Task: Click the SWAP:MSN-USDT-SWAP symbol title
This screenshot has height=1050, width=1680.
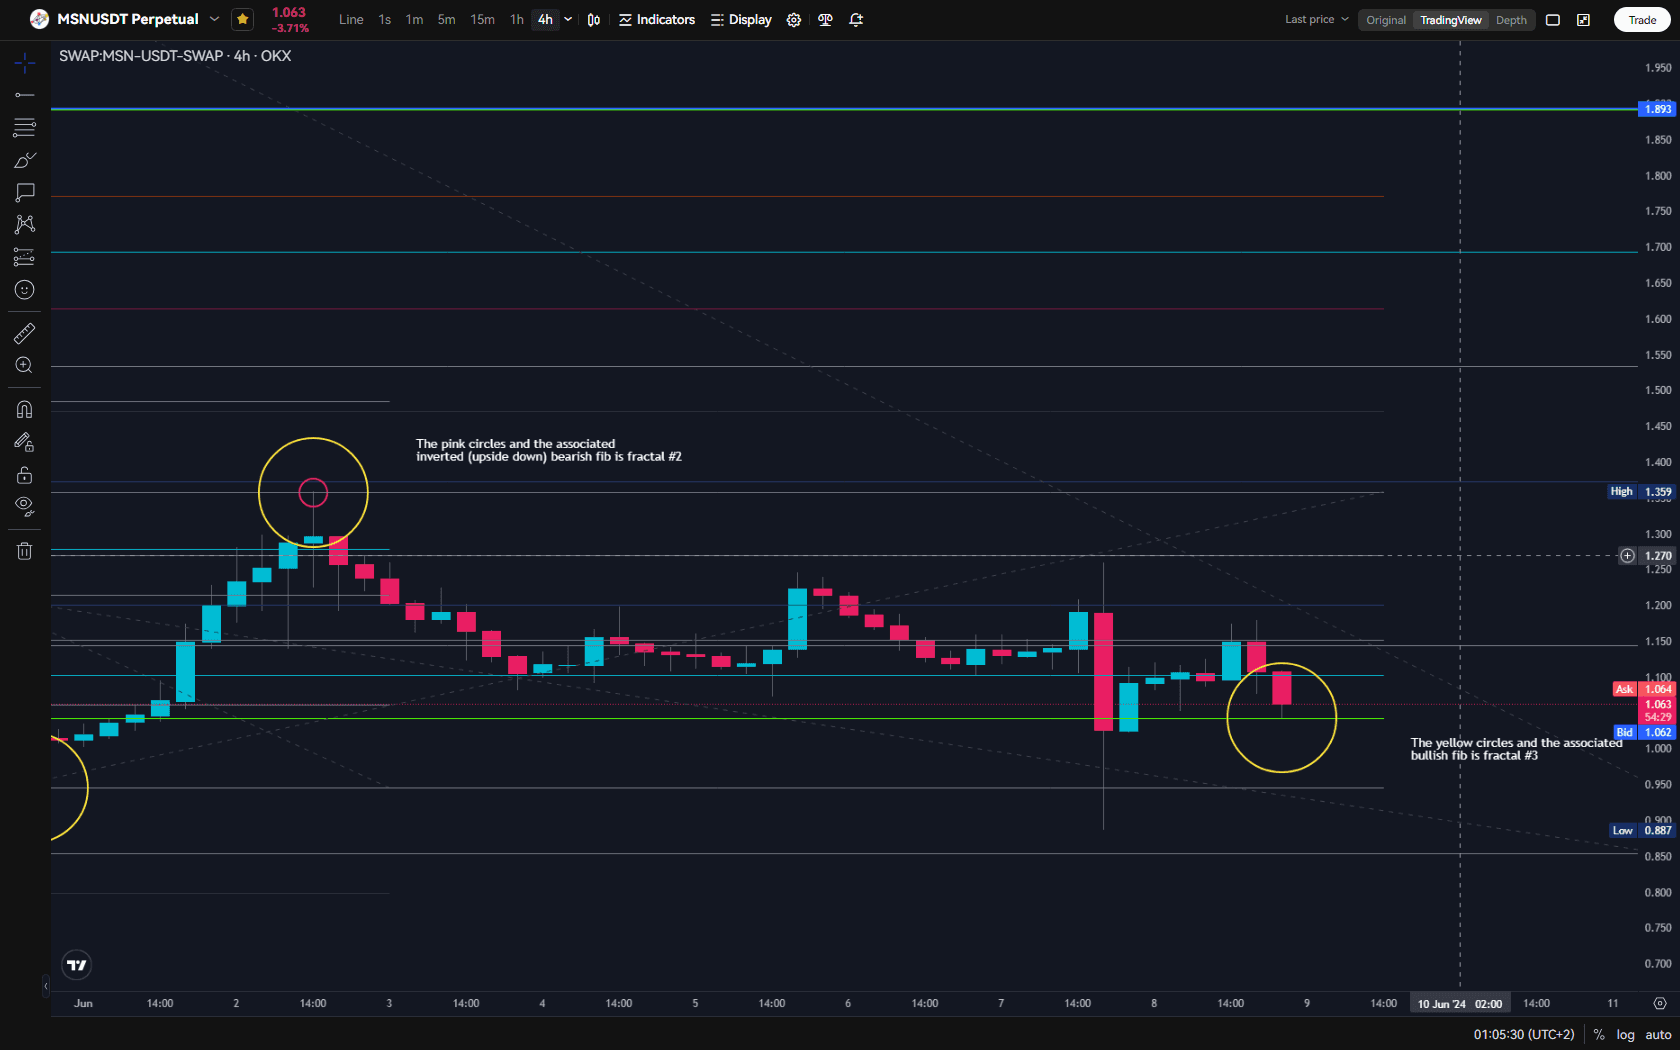Action: [175, 56]
